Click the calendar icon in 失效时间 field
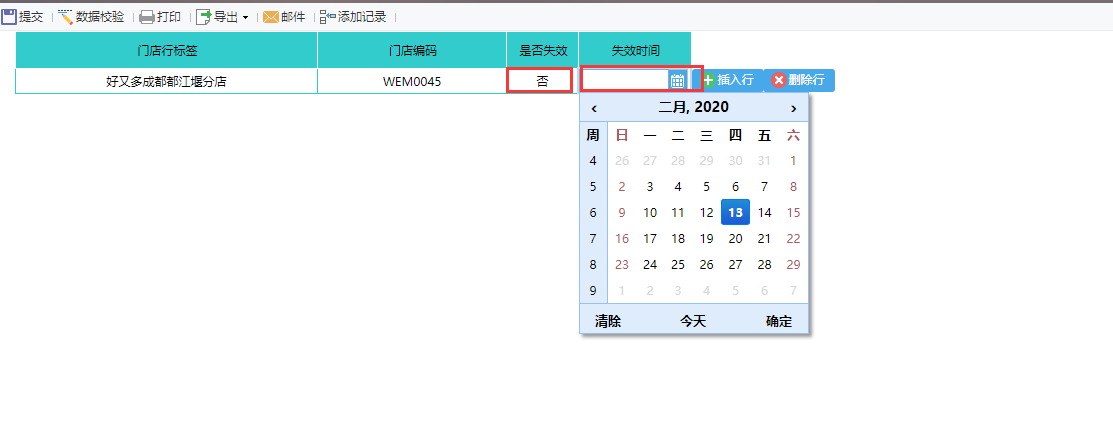Image resolution: width=1113 pixels, height=422 pixels. (677, 80)
